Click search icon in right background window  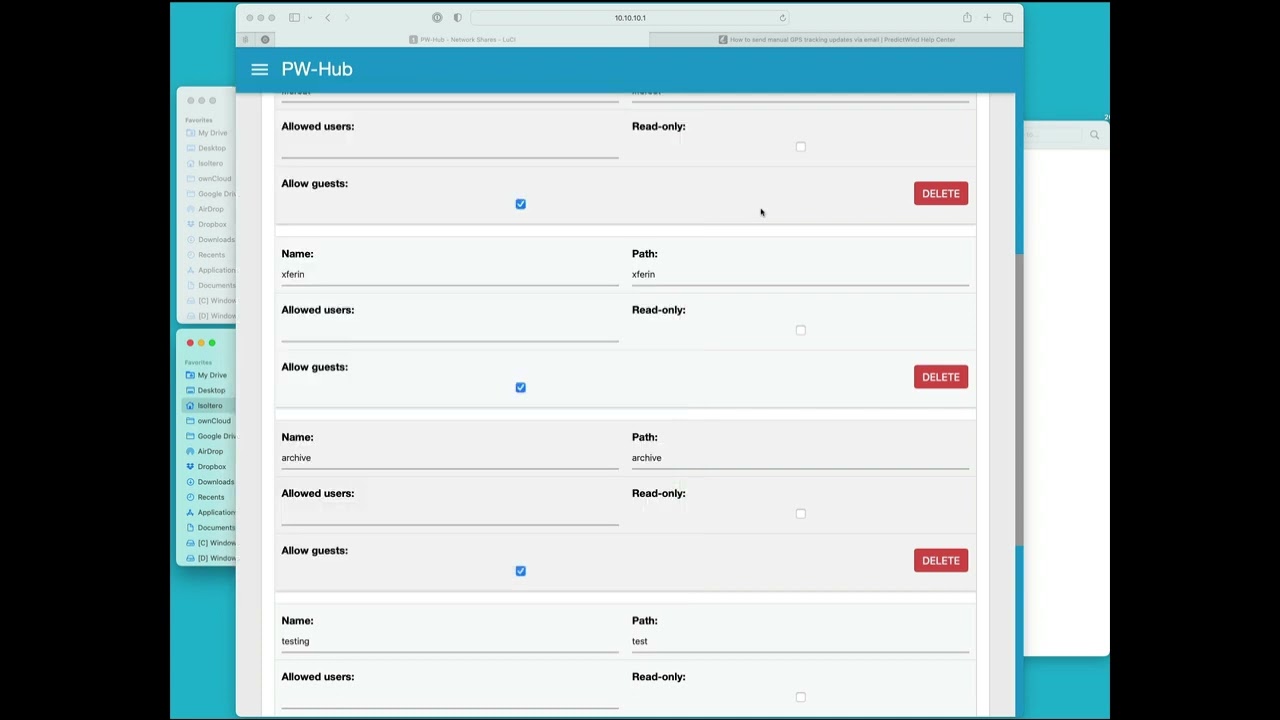click(1094, 134)
